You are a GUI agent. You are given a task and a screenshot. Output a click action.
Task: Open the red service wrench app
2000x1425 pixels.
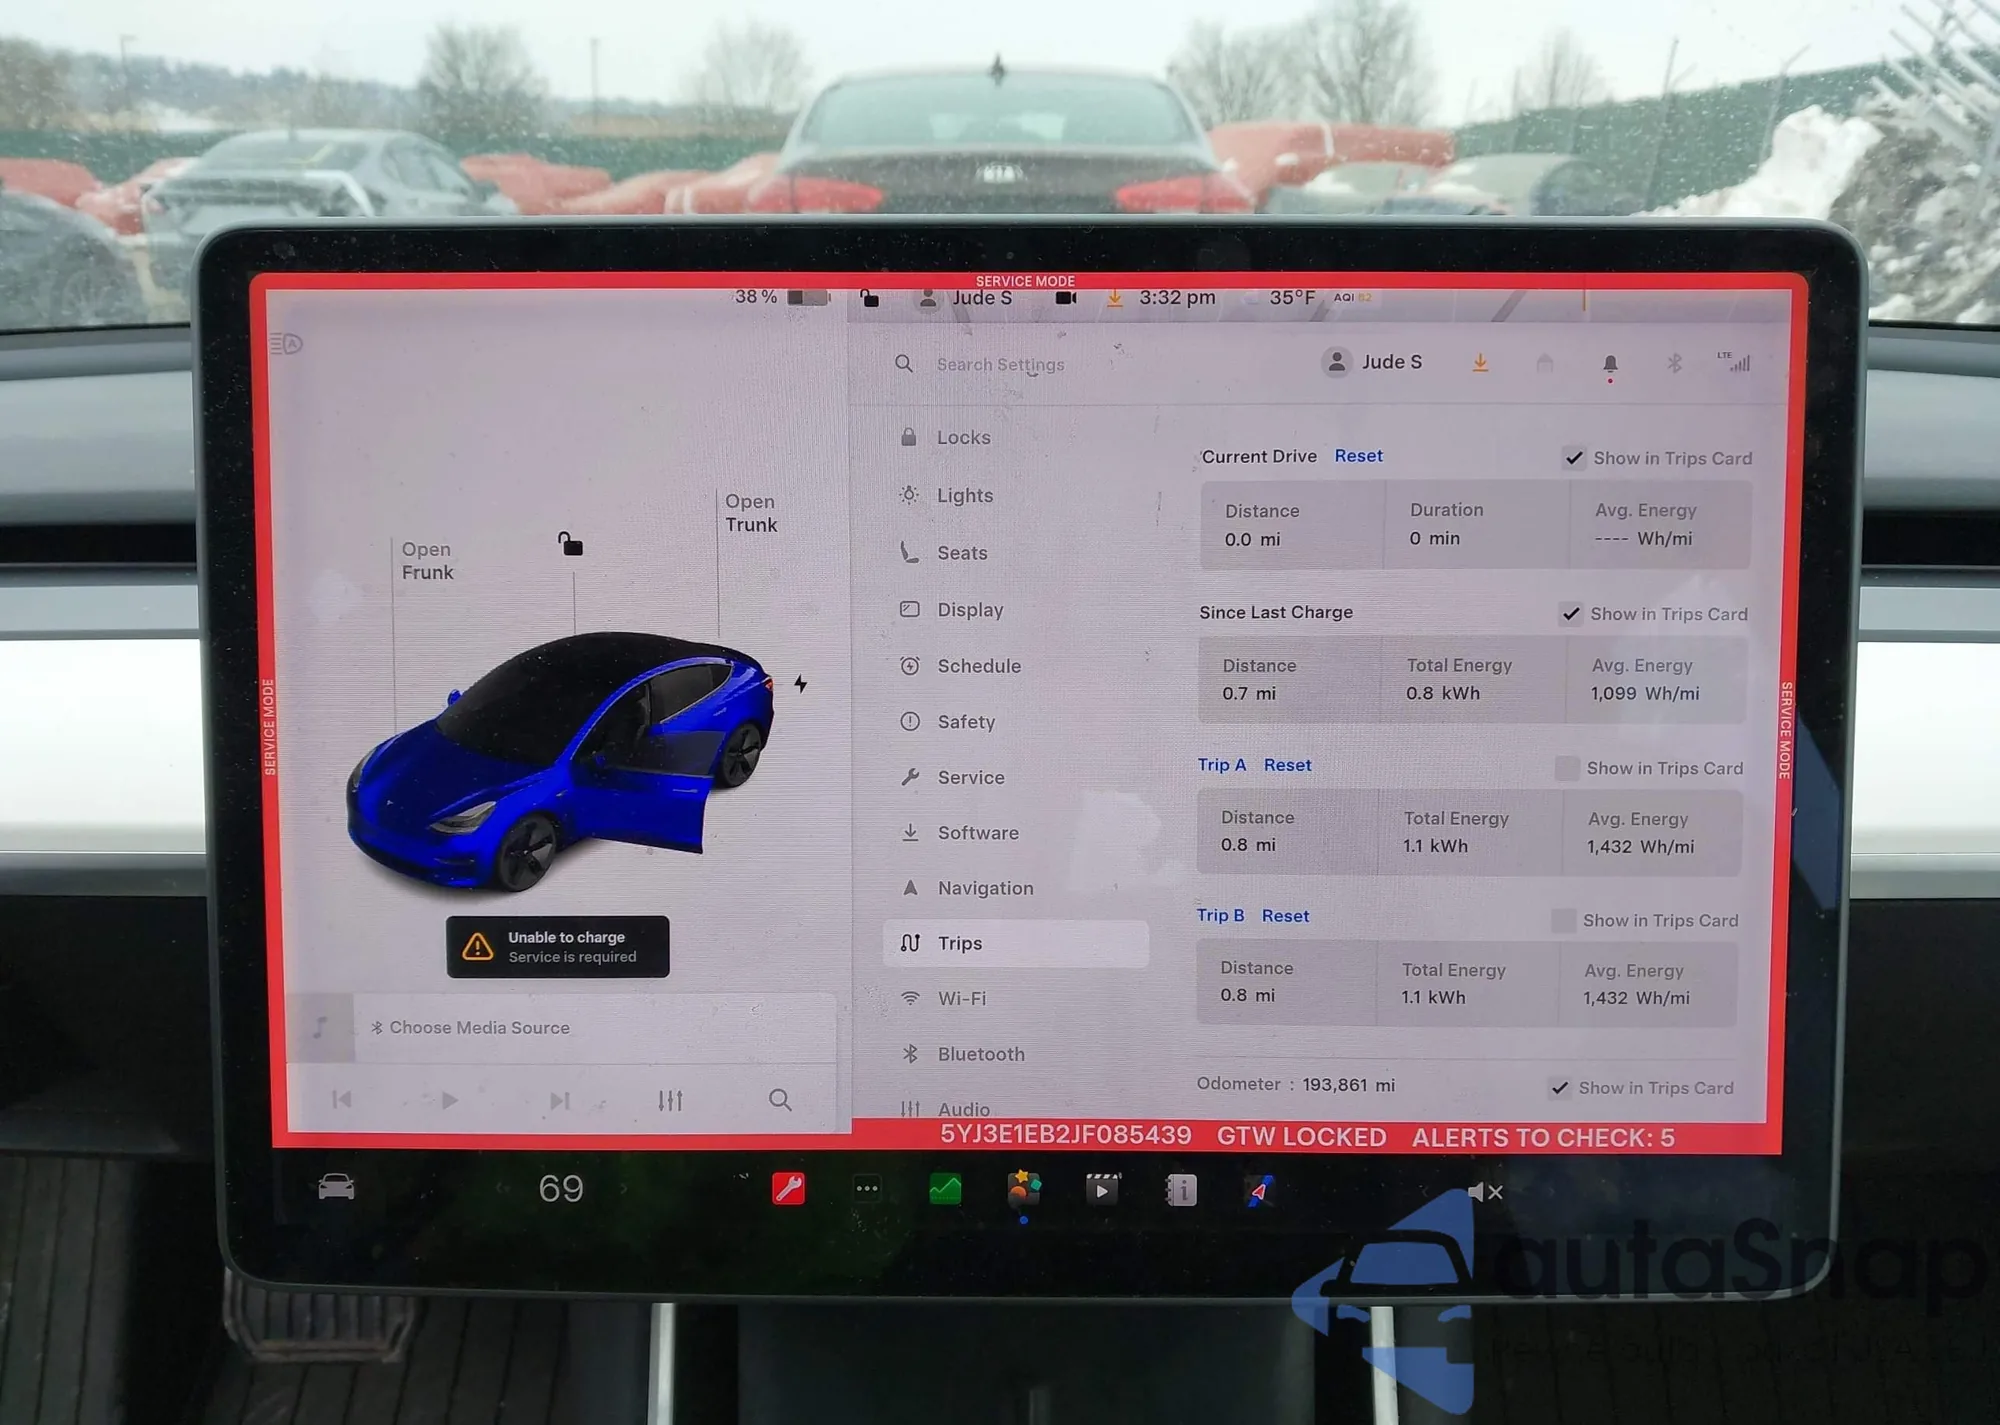click(788, 1189)
